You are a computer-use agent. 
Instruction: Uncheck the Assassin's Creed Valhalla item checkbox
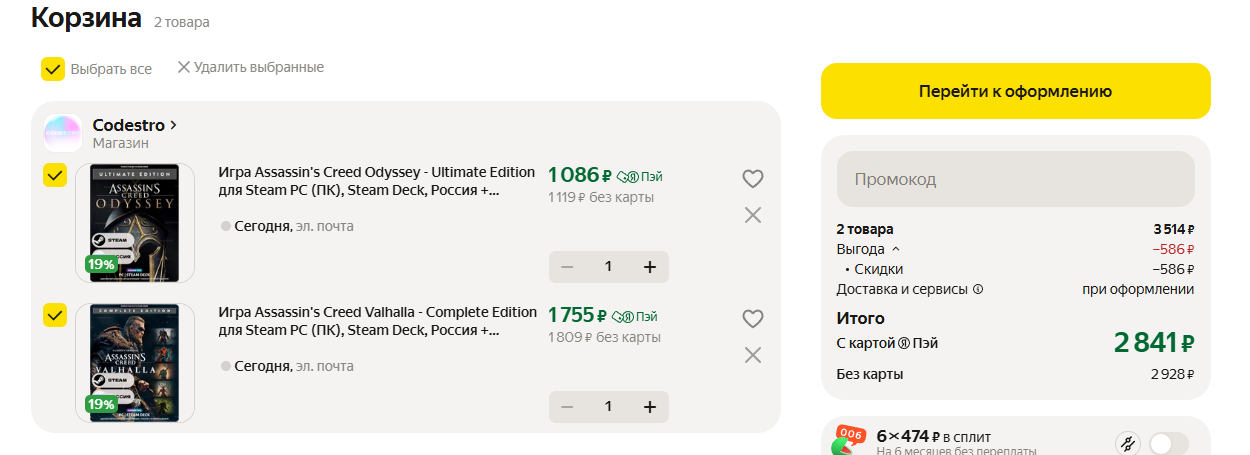(x=54, y=315)
